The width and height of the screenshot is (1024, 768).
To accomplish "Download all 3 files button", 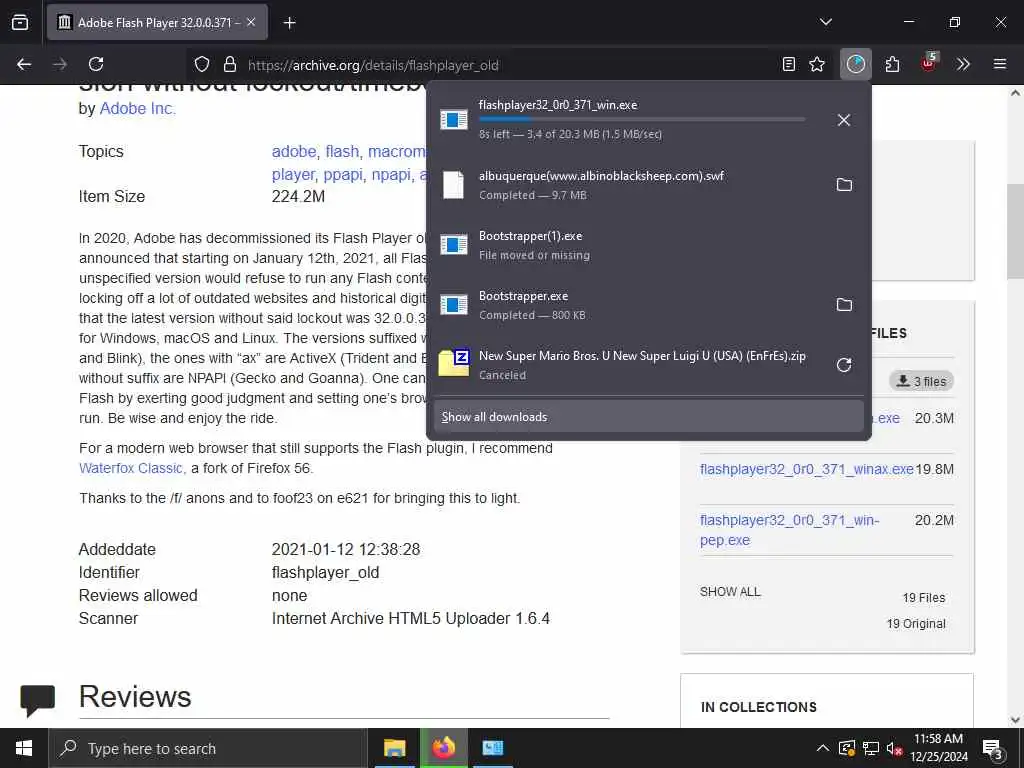I will pyautogui.click(x=921, y=381).
